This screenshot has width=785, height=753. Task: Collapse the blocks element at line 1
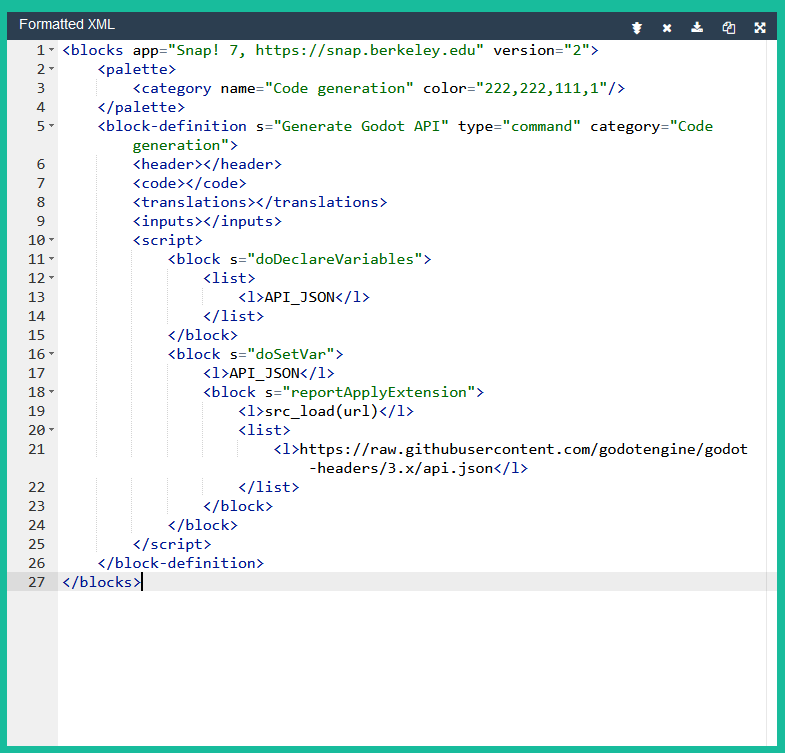click(52, 50)
